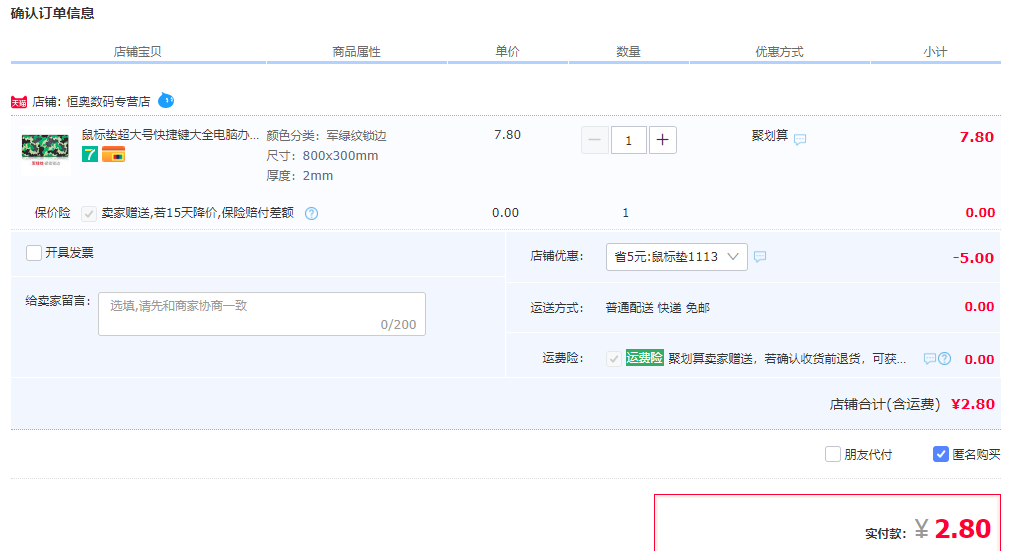Viewport: 1012px width, 551px height.
Task: Click comment icon in 运费险 row
Action: pos(929,359)
